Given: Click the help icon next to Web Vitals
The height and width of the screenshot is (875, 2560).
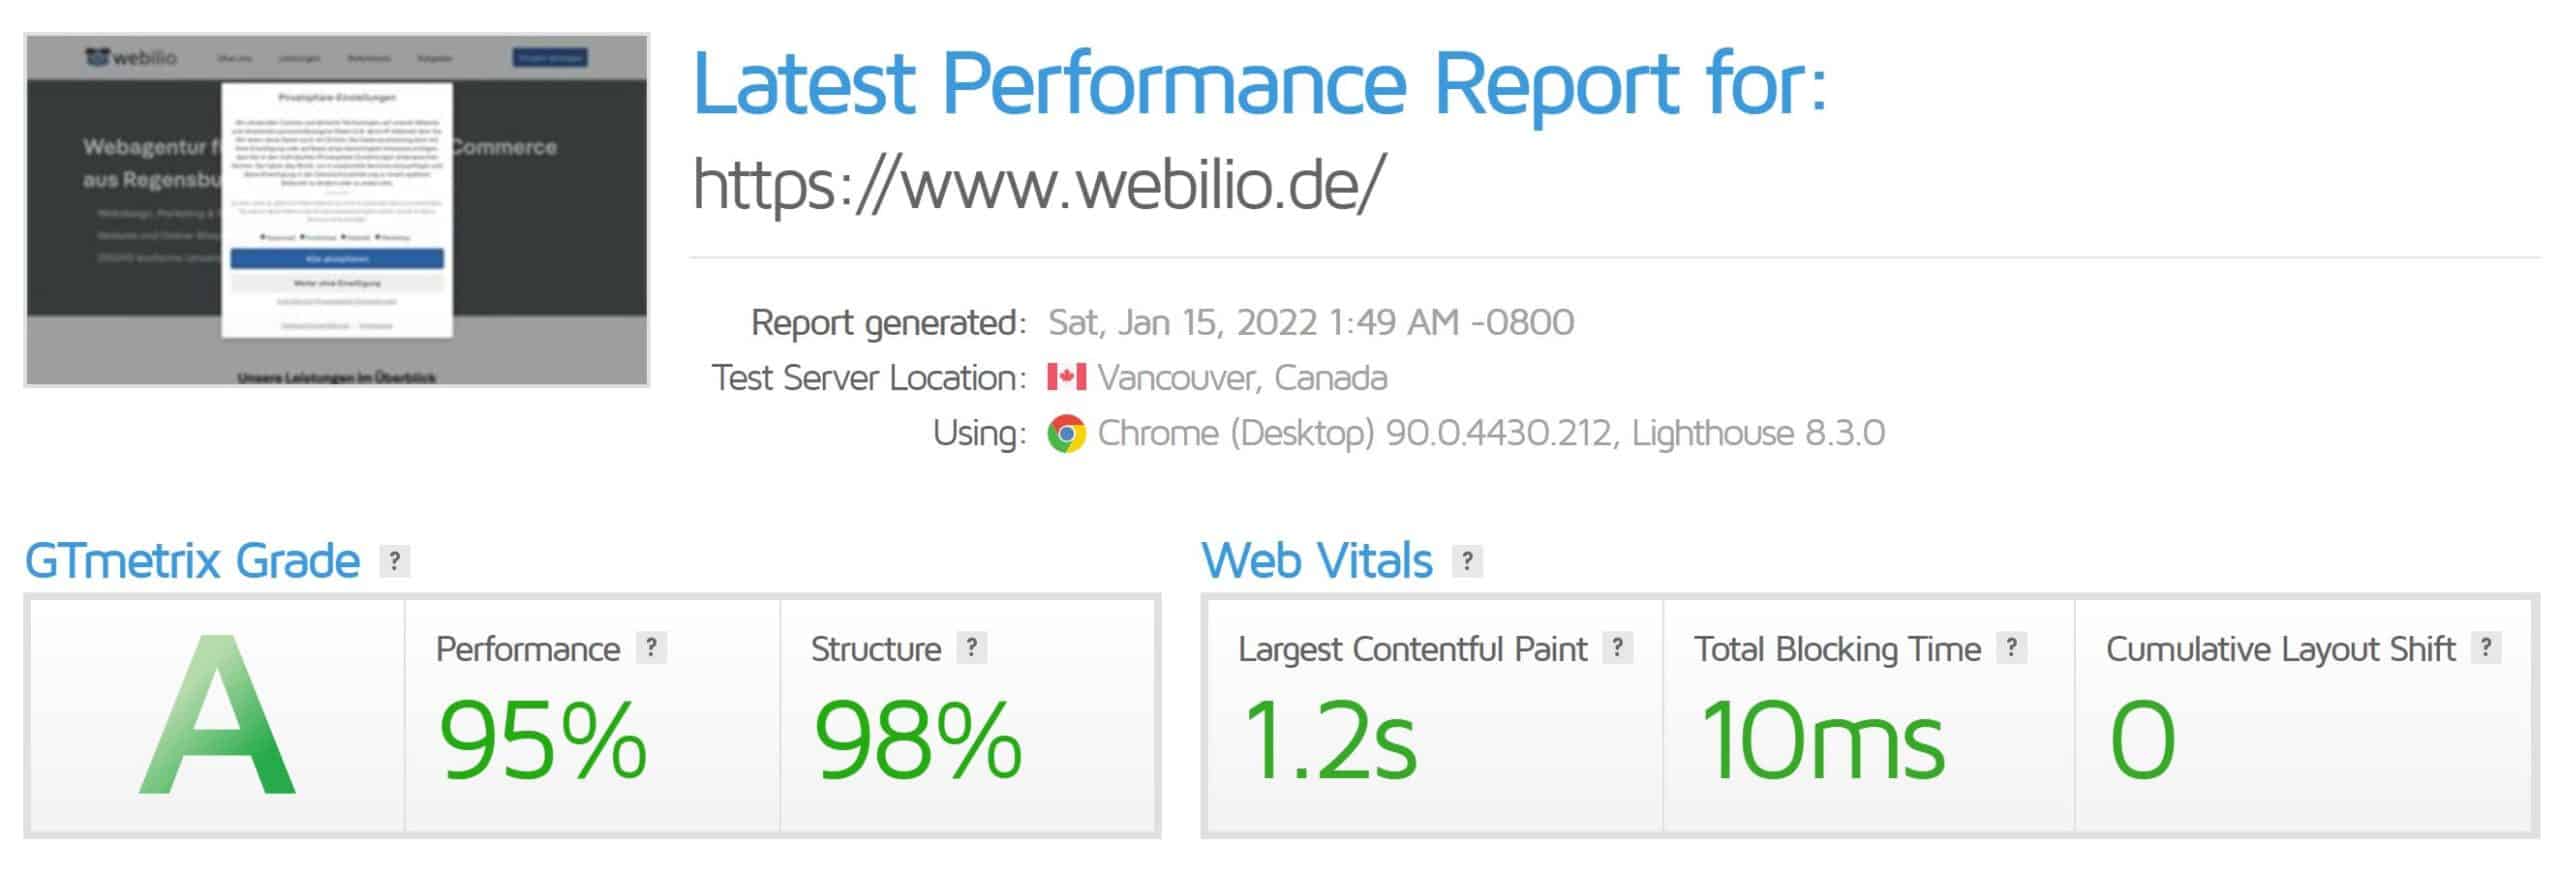Looking at the screenshot, I should [1467, 561].
